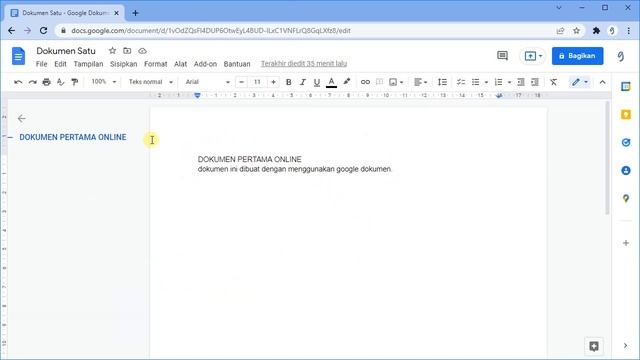Viewport: 640px width, 360px height.
Task: Open the File menu
Action: 41,64
